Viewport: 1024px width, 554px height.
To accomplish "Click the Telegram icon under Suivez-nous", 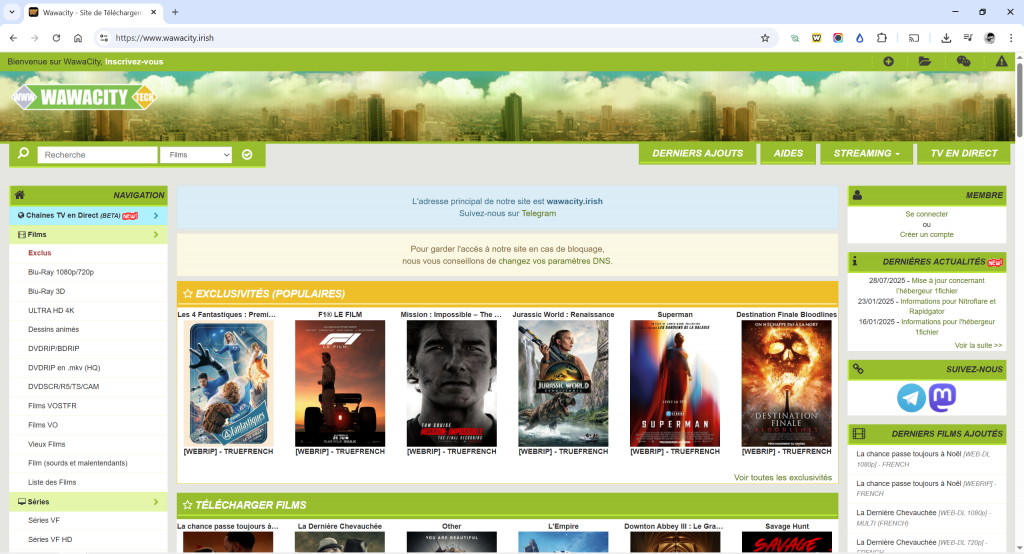I will point(911,398).
